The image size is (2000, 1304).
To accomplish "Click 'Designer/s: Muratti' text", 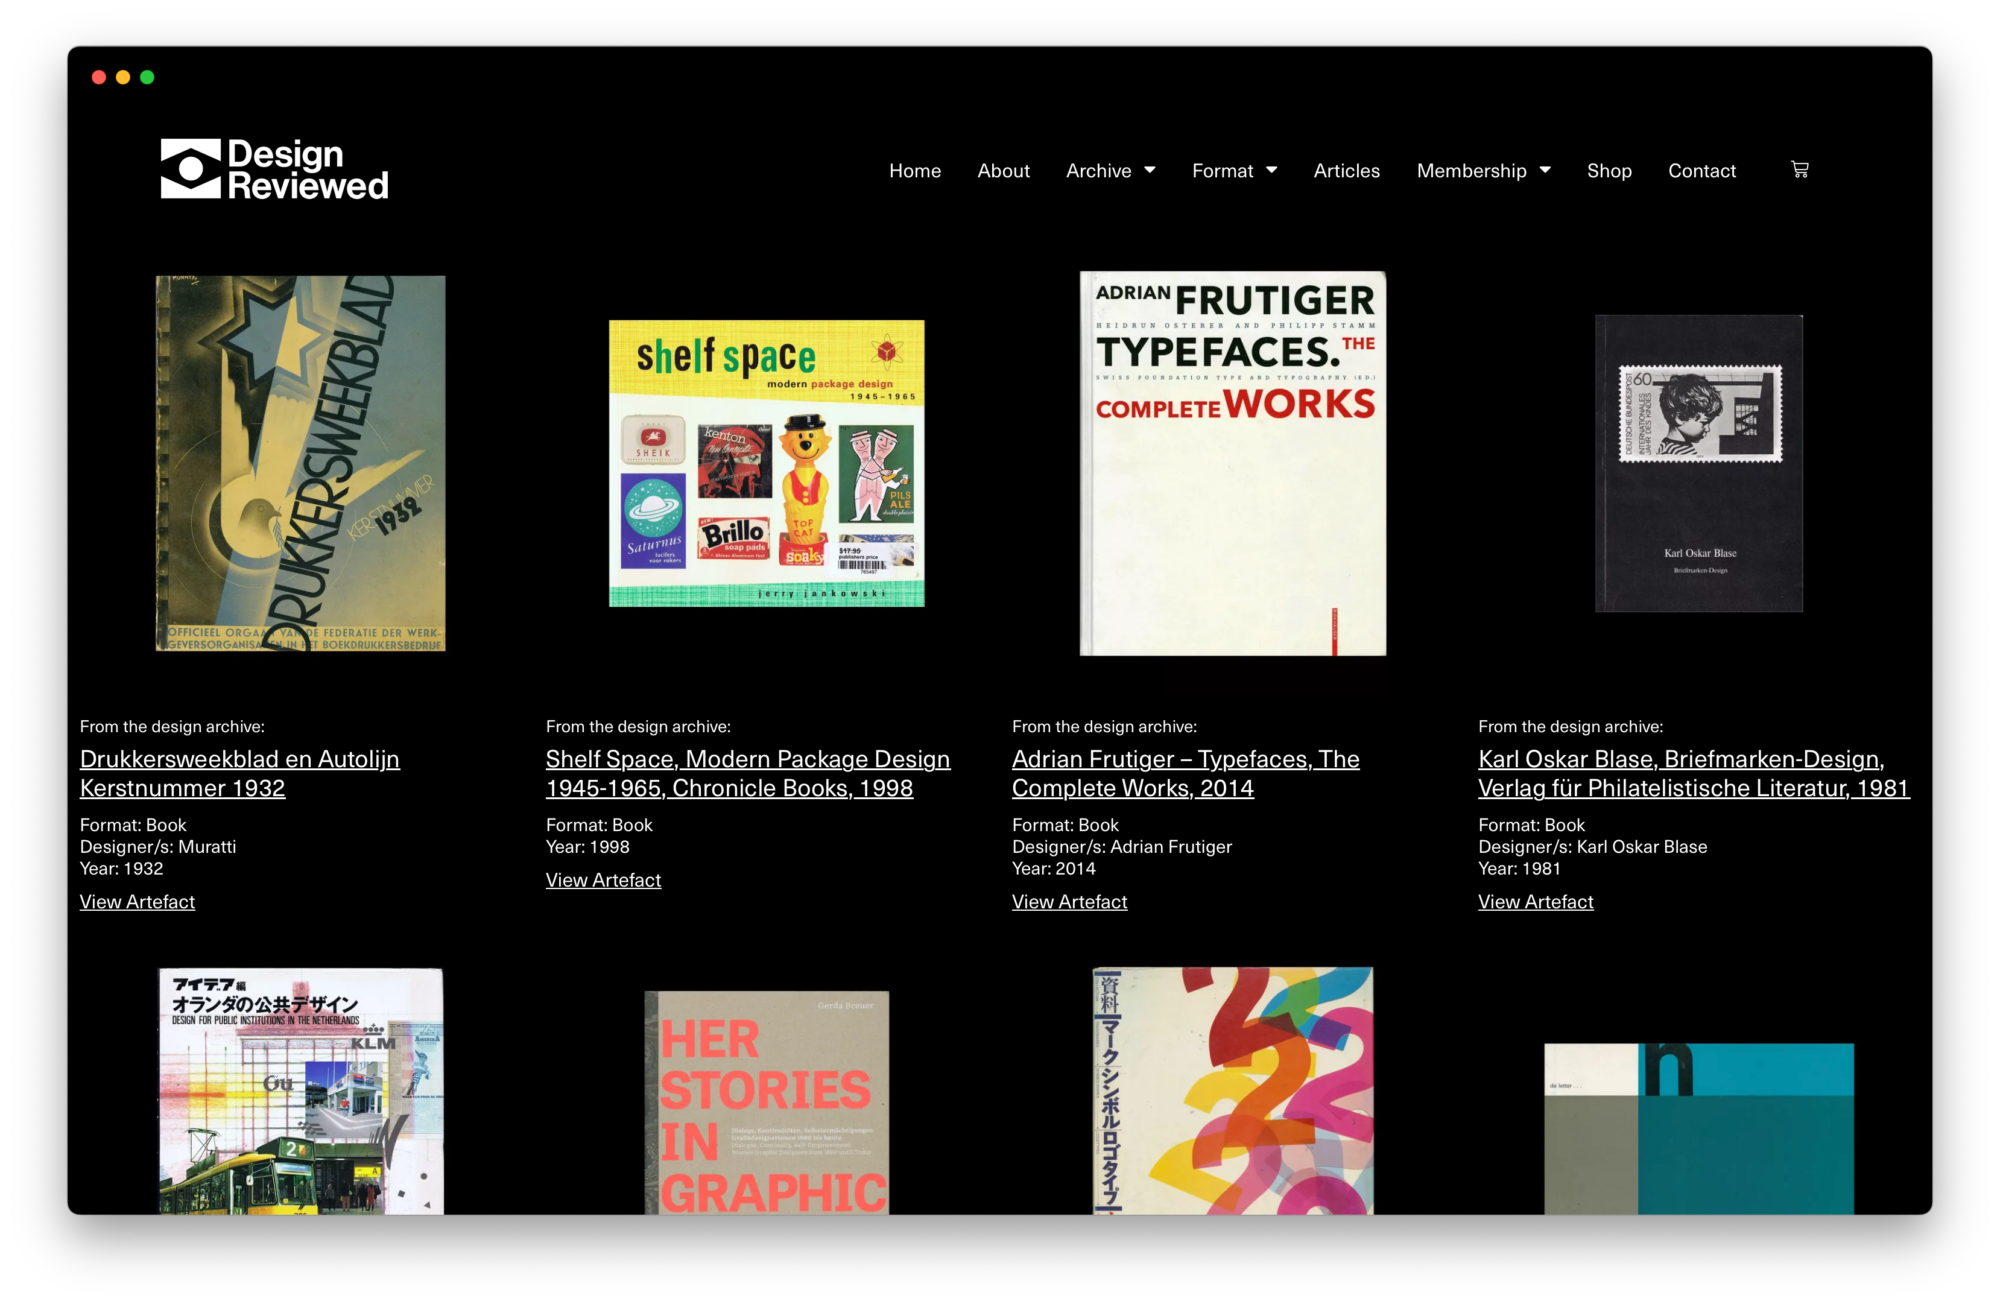I will pos(158,847).
